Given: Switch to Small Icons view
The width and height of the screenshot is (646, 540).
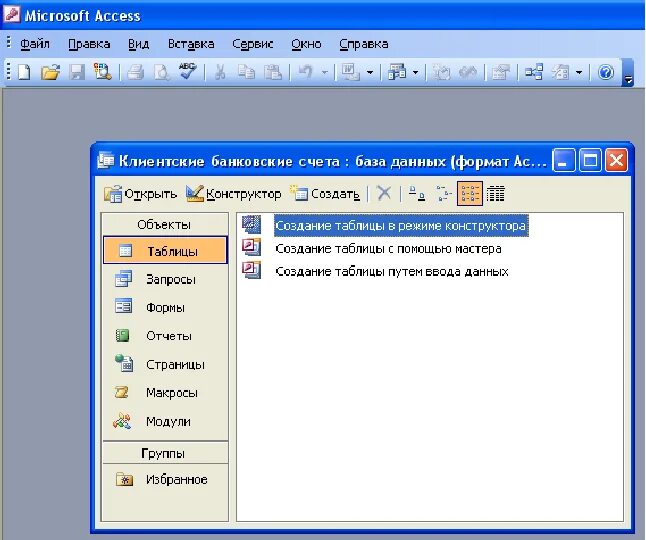Looking at the screenshot, I should (x=443, y=193).
